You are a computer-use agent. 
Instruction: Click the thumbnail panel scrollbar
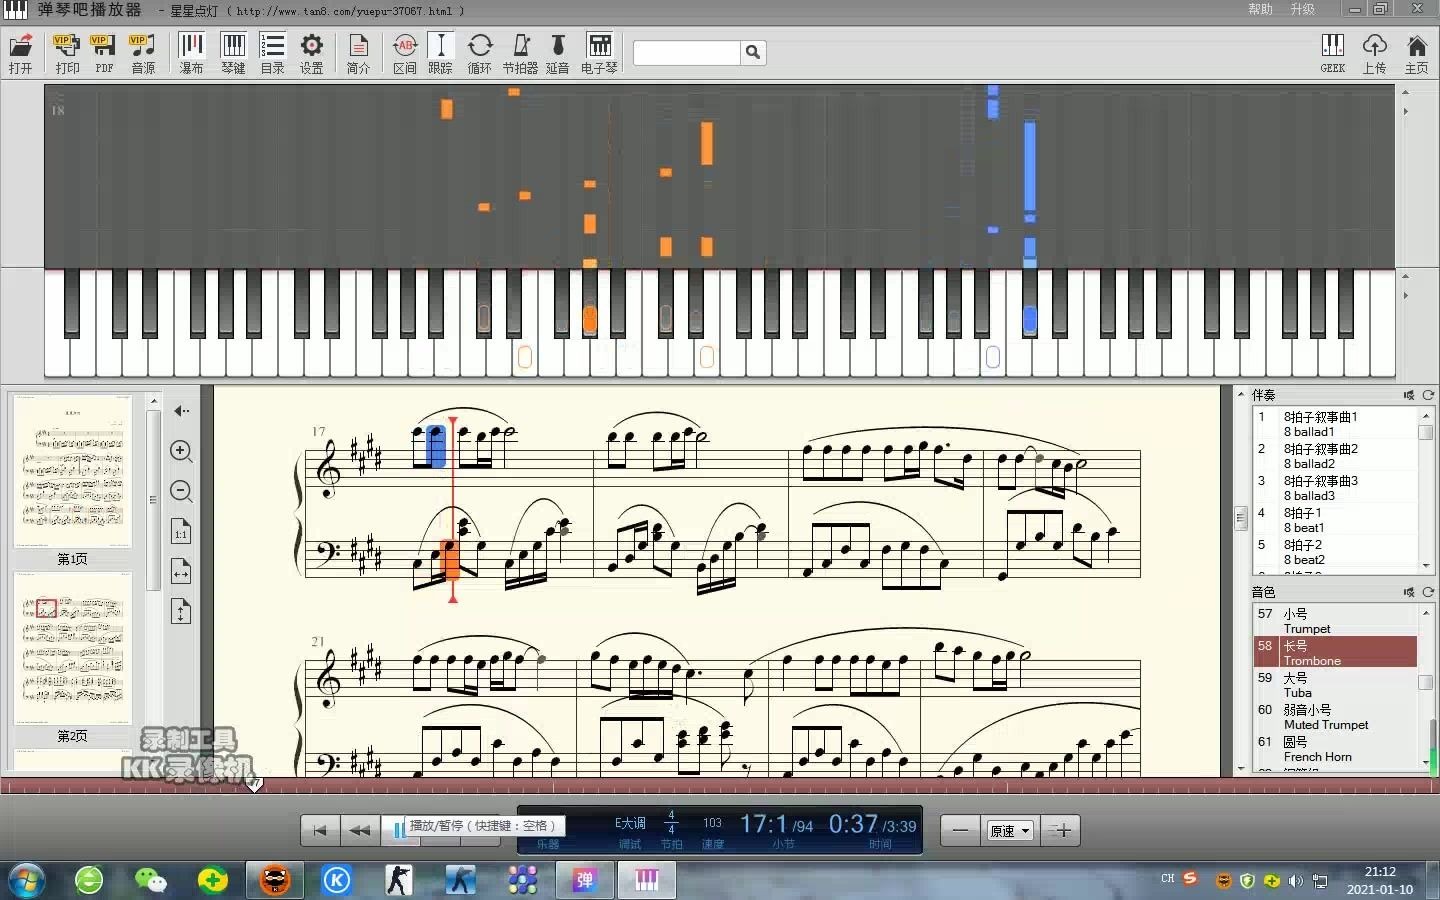tap(153, 499)
